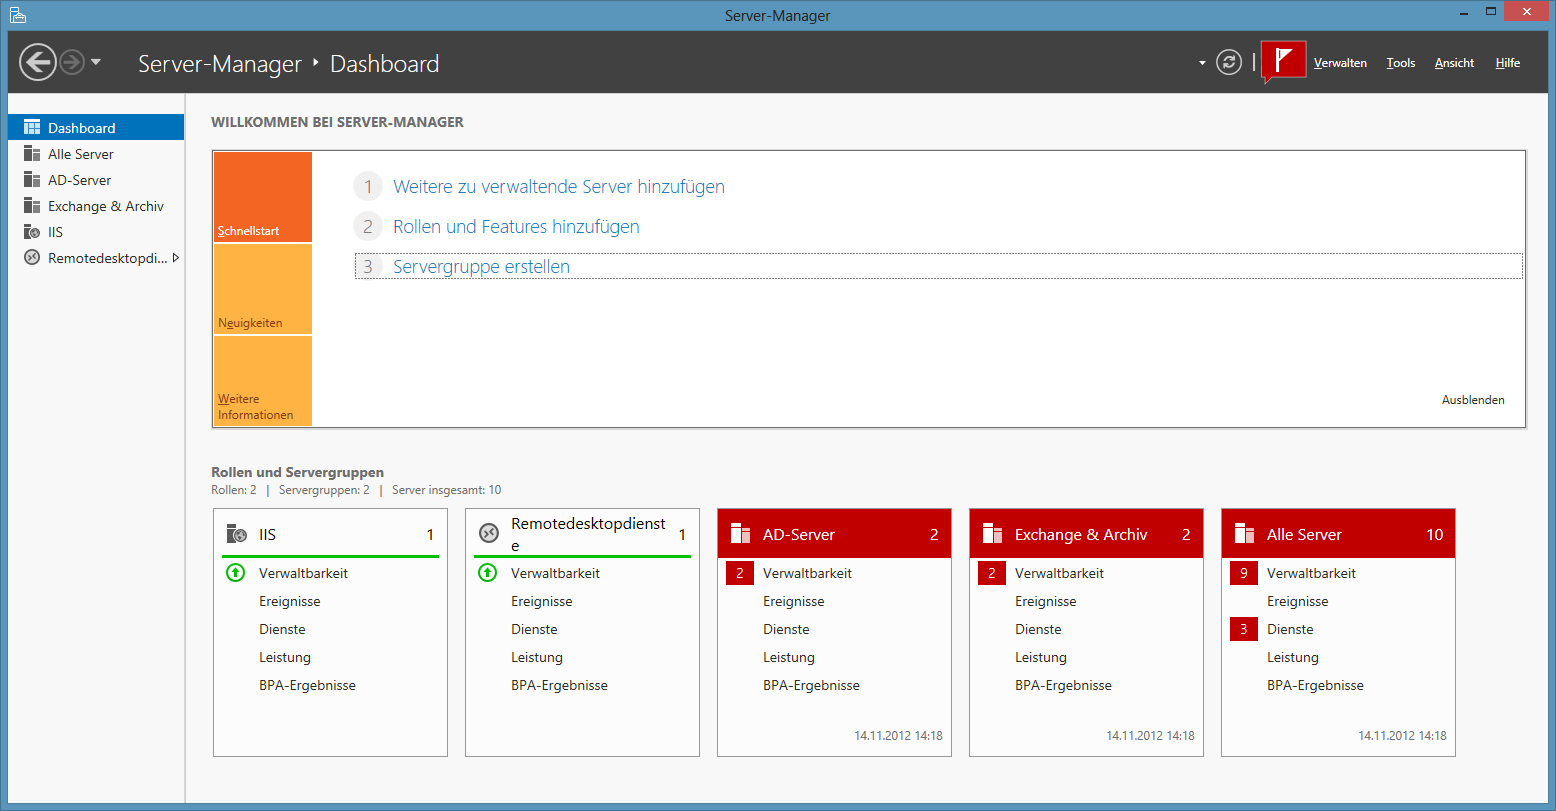Open the Remotedesktopdienste tile title

point(588,535)
